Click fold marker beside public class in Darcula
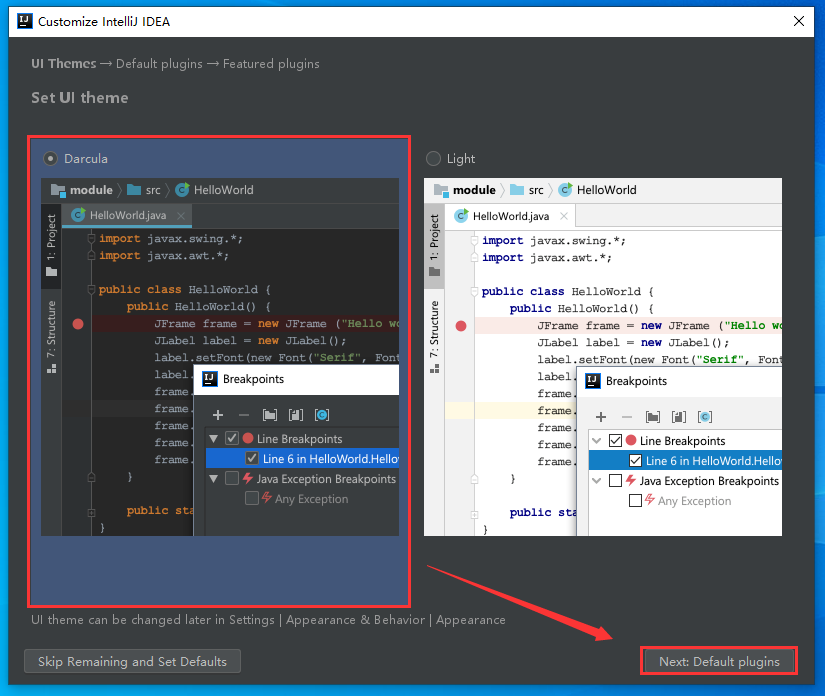 coord(91,289)
